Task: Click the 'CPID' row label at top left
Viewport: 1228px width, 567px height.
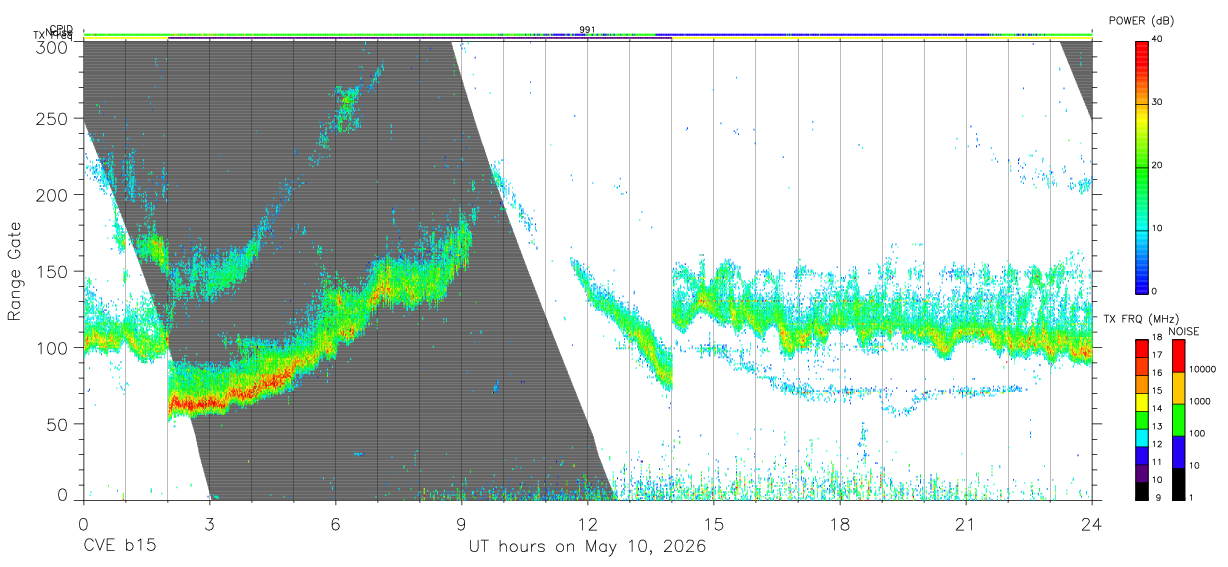Action: click(x=61, y=30)
